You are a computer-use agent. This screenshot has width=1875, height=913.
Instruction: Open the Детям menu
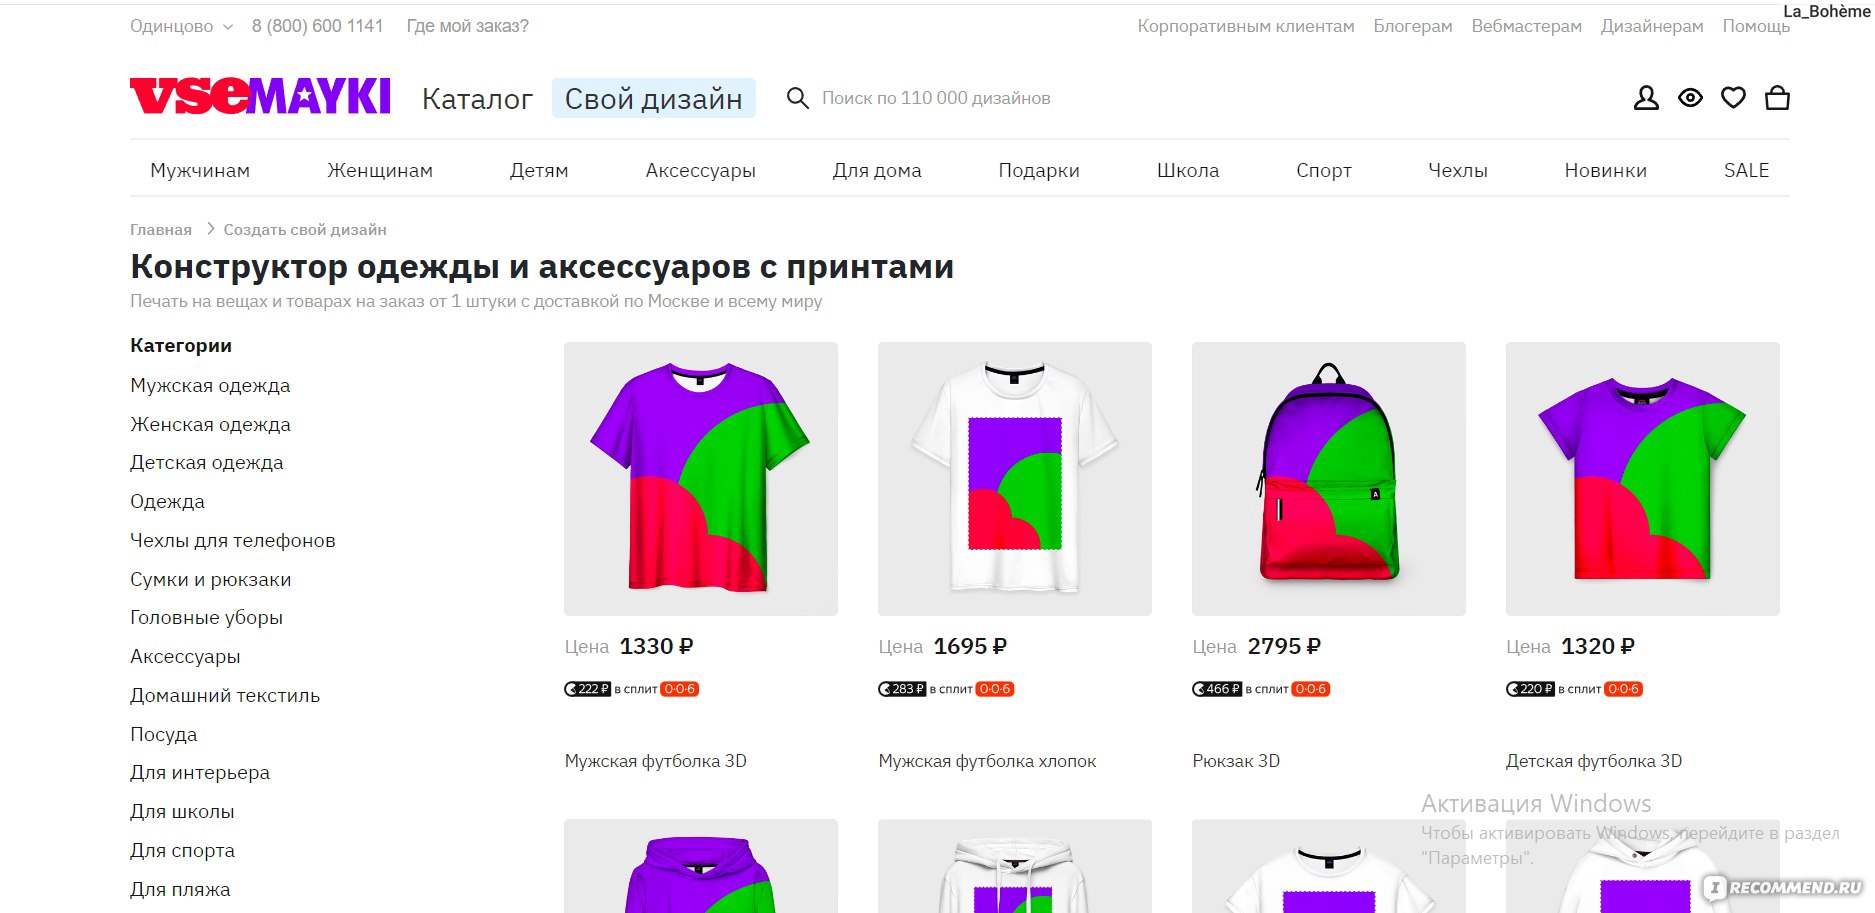click(x=539, y=170)
